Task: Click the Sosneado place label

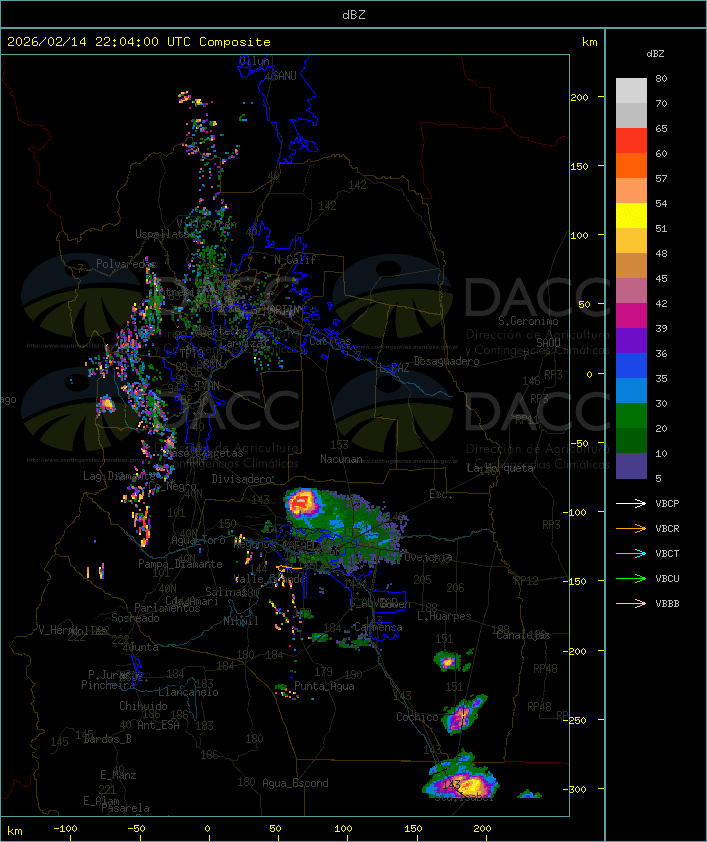Action: [135, 618]
